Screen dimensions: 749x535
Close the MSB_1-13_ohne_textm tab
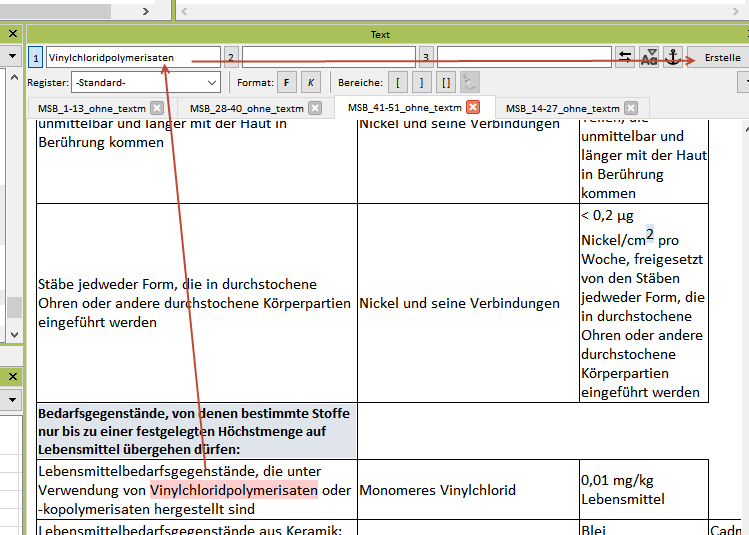pos(156,108)
